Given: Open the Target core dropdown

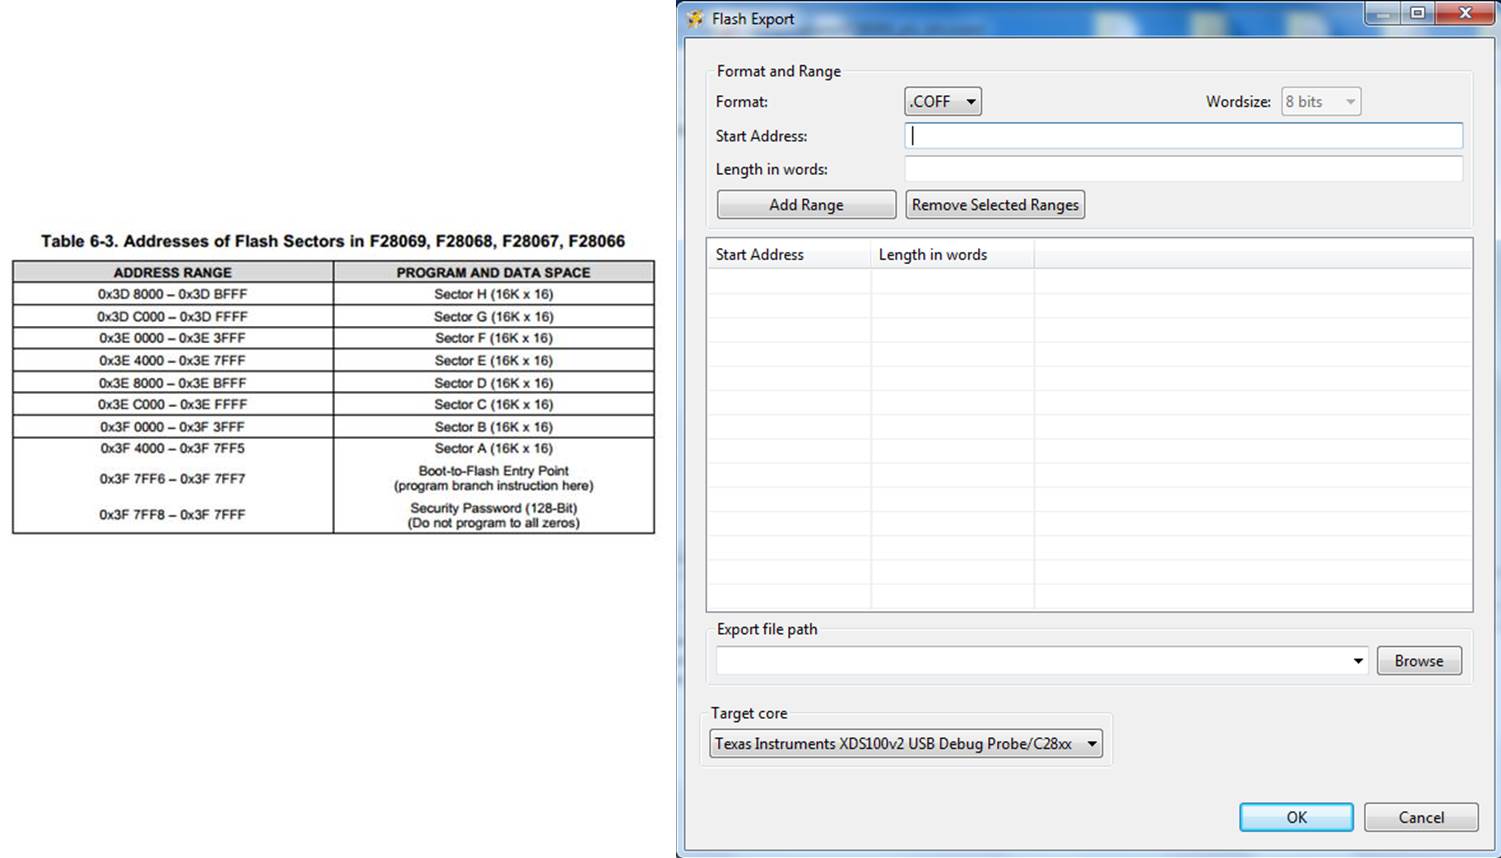Looking at the screenshot, I should point(906,744).
